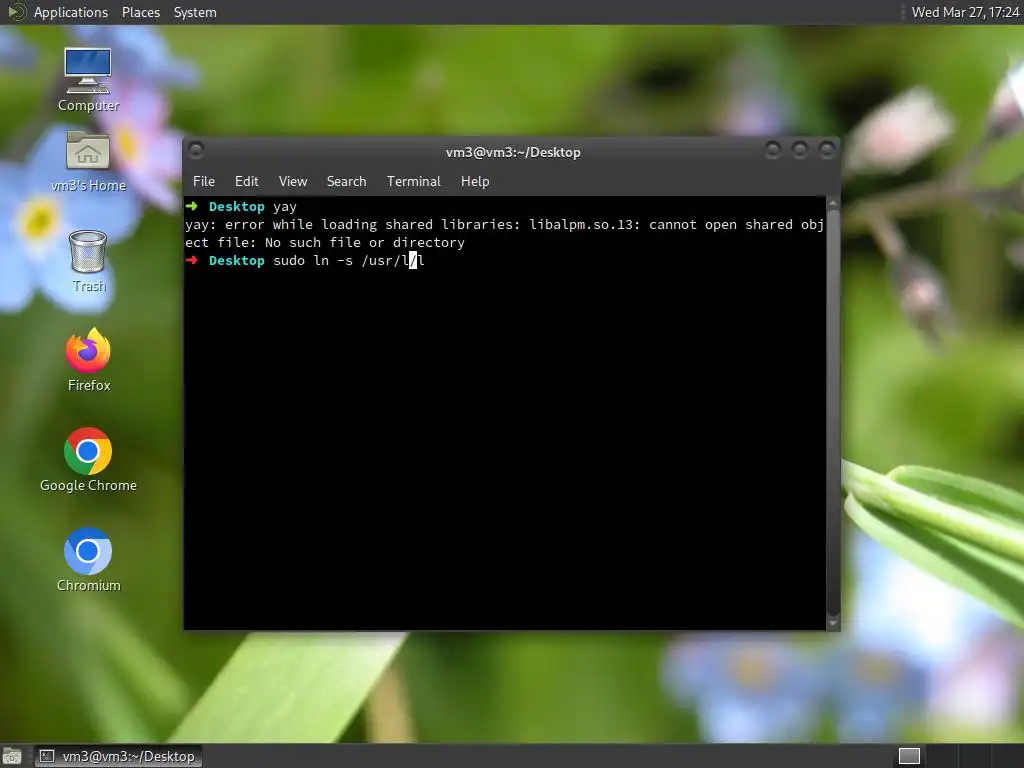Open the Computer desktop icon
The height and width of the screenshot is (768, 1024).
(x=88, y=79)
